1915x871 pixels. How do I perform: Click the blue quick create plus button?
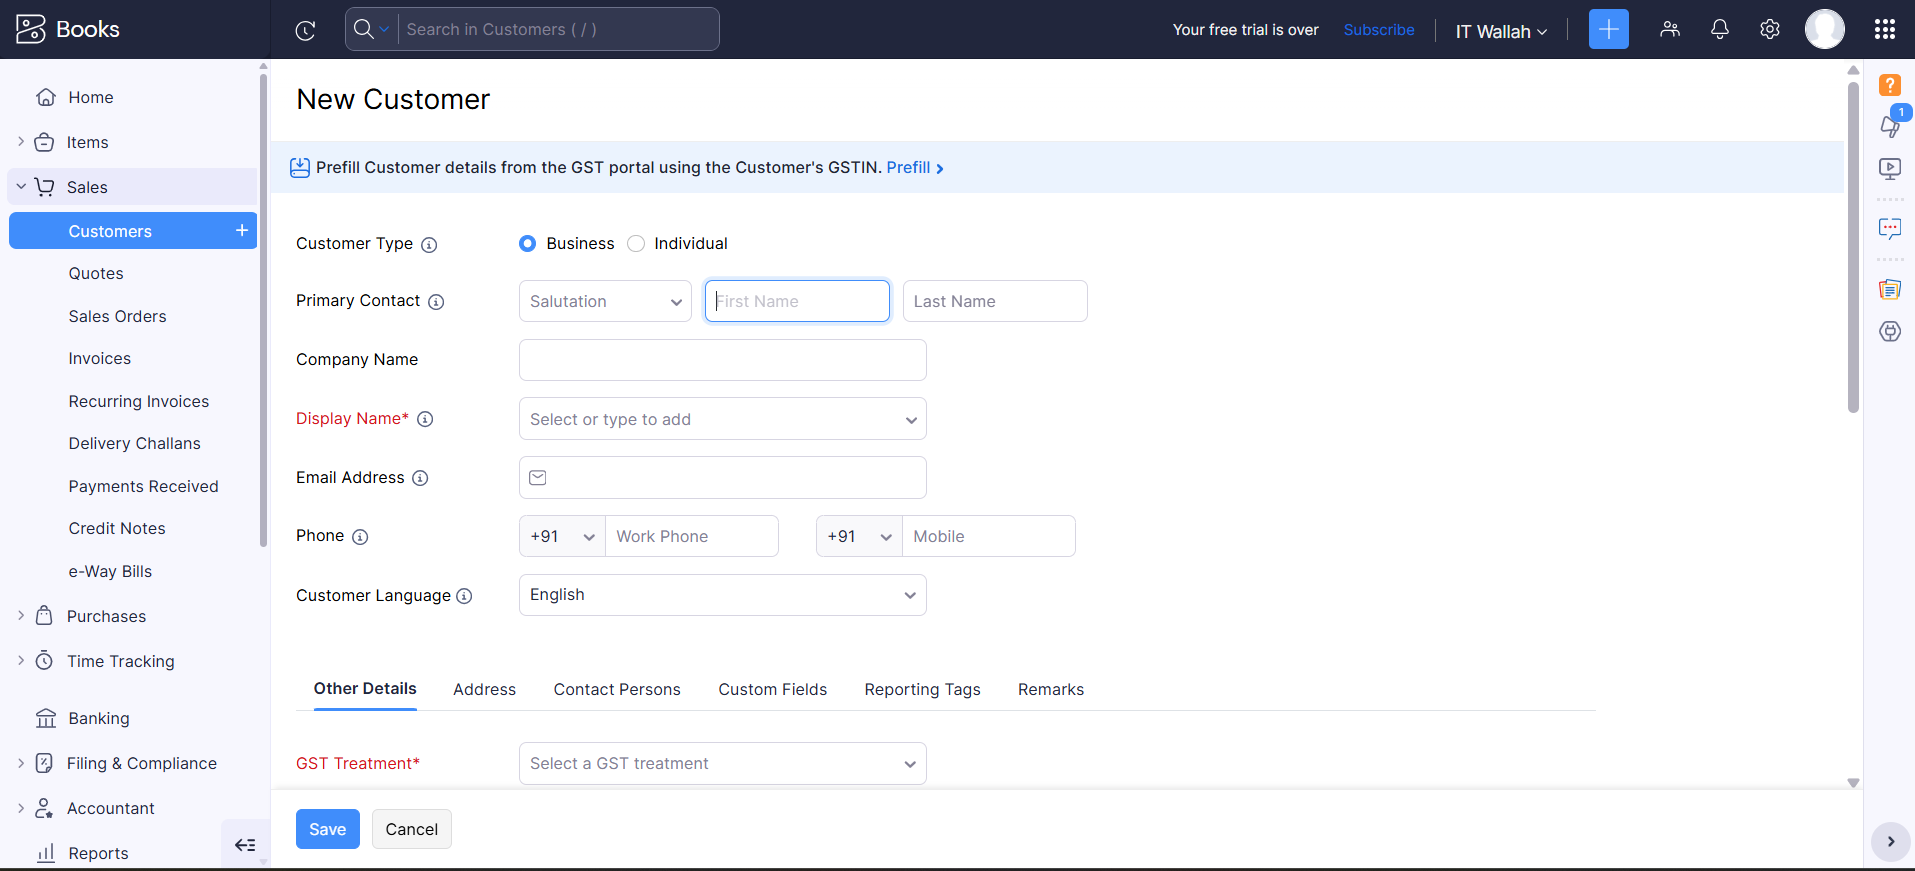1609,29
